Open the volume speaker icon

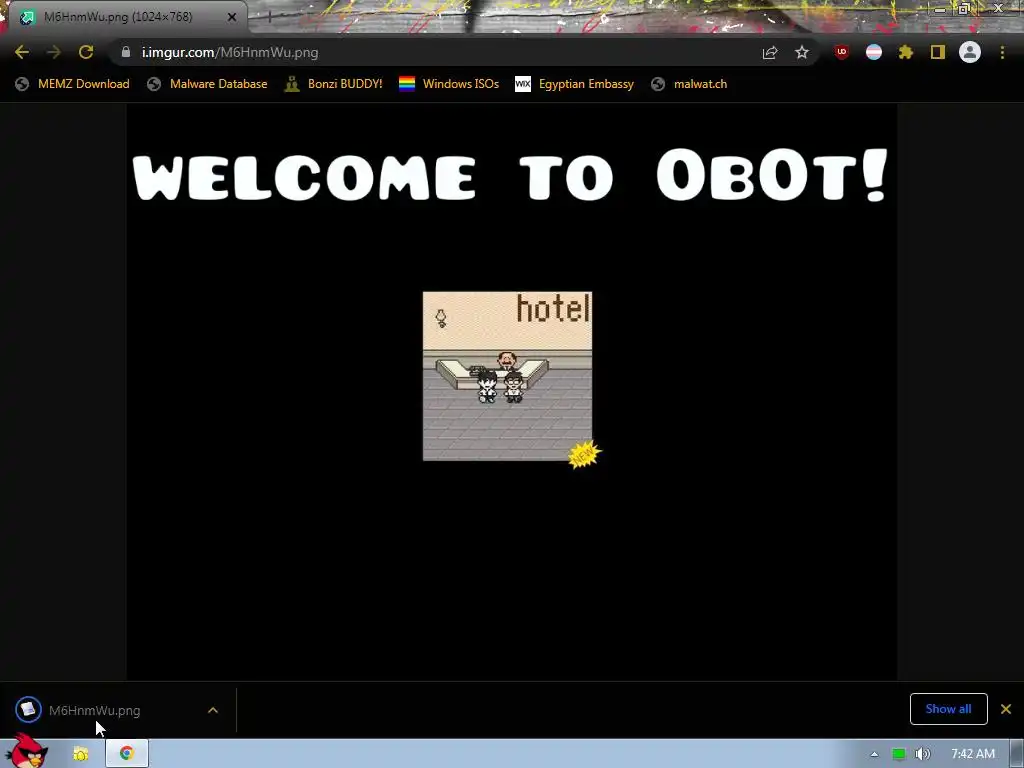pyautogui.click(x=922, y=754)
